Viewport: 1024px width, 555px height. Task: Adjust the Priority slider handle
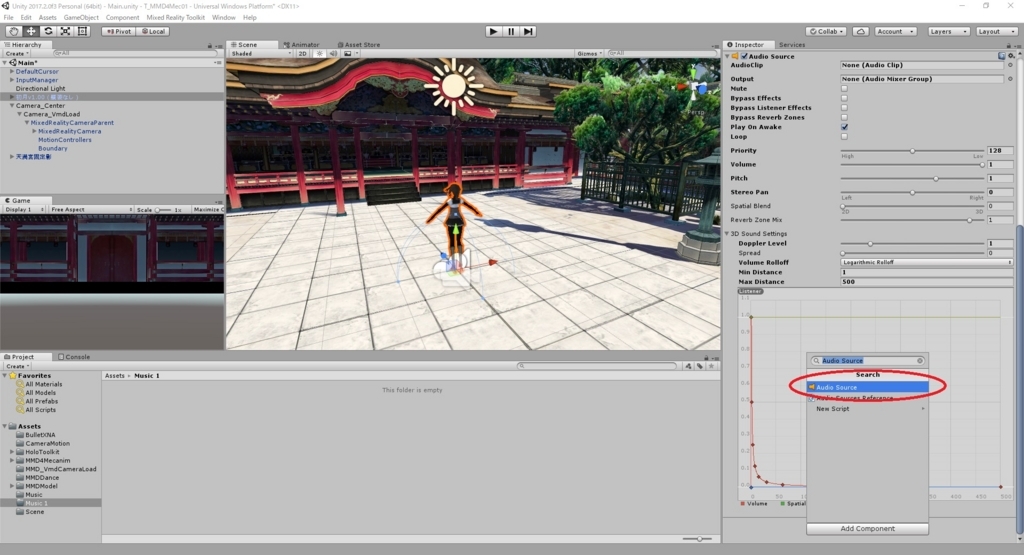click(x=912, y=151)
